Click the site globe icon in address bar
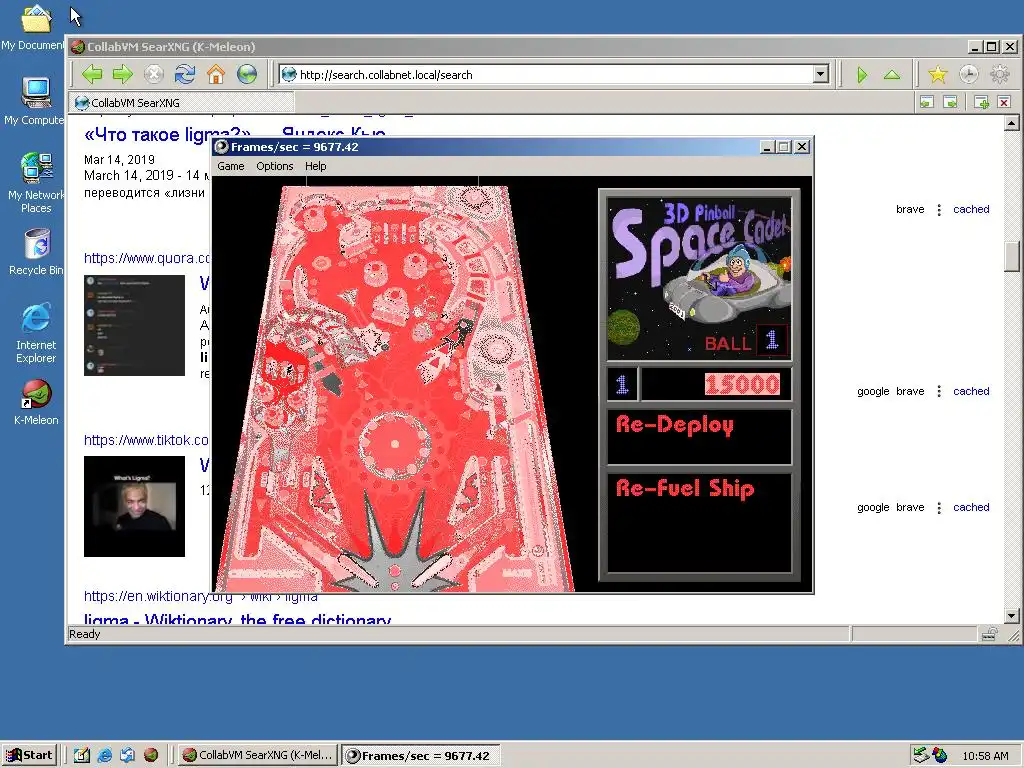Viewport: 1024px width, 768px height. pos(289,74)
